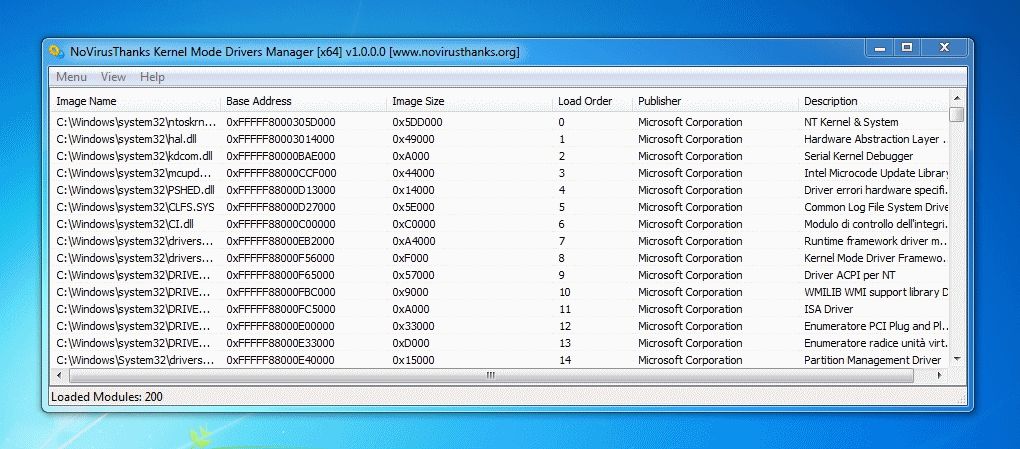Click image size 0x5E000

[x=413, y=207]
